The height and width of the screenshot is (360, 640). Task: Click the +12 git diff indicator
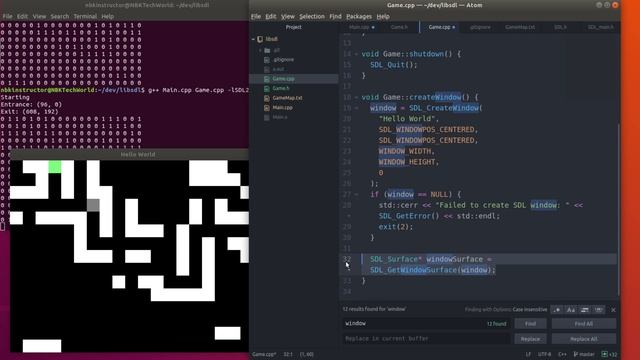(609, 354)
